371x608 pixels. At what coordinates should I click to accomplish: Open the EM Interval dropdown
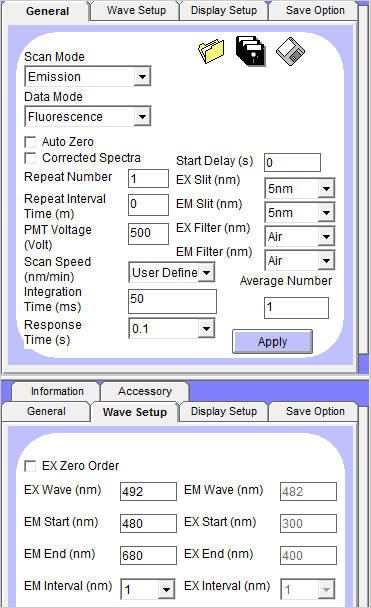[x=148, y=589]
